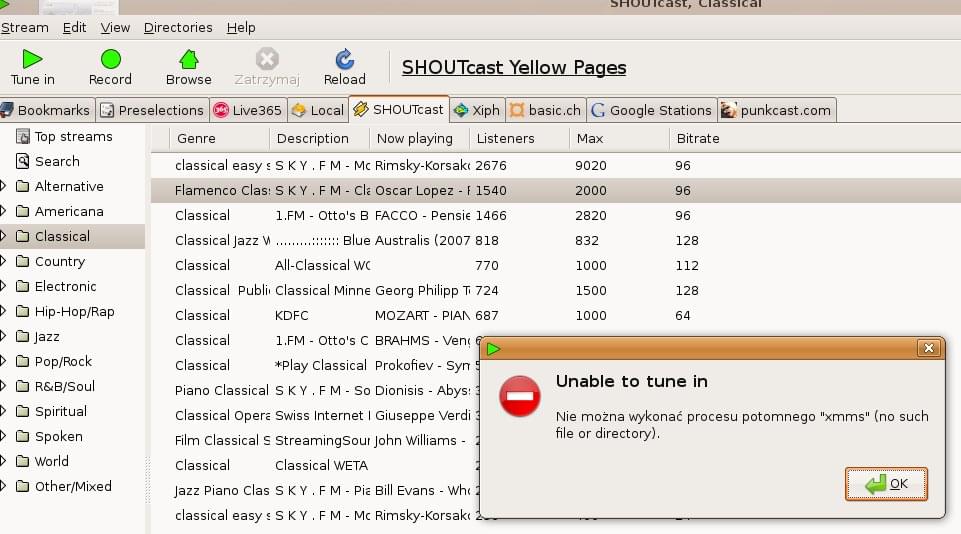
Task: Click the Tune in play icon
Action: 32,59
